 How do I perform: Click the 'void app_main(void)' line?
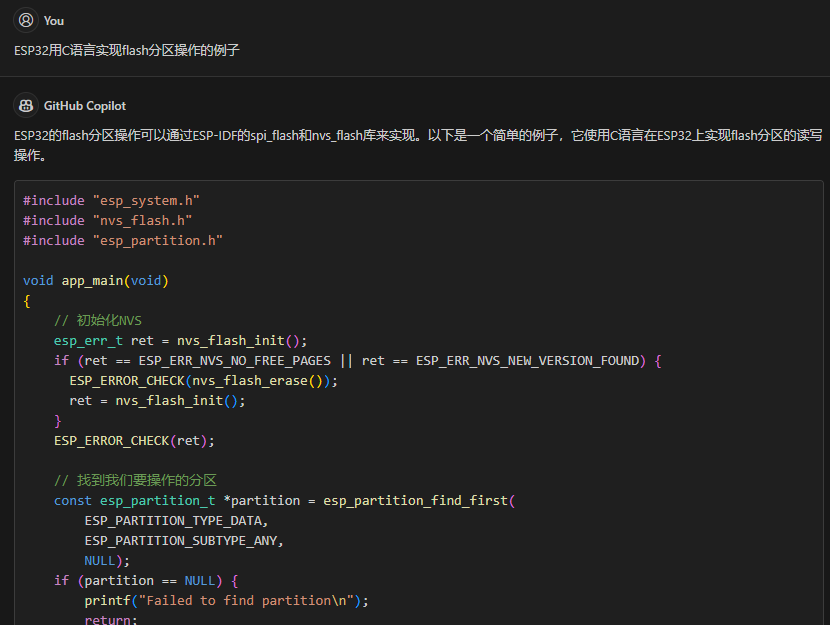pos(96,280)
